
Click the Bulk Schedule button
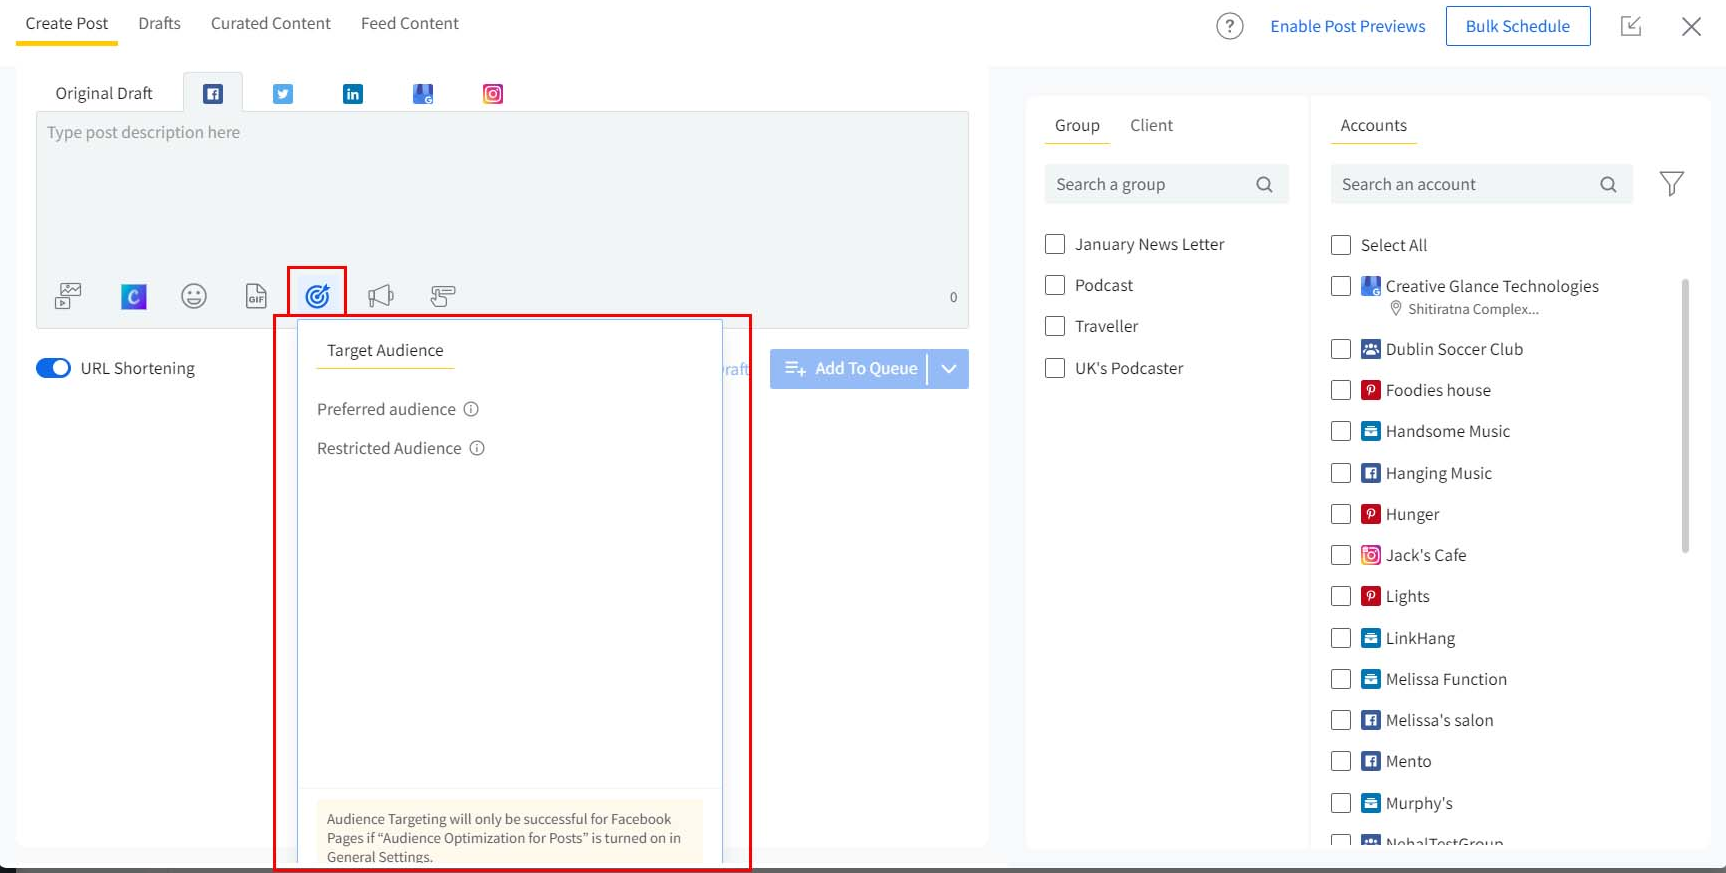pos(1517,26)
